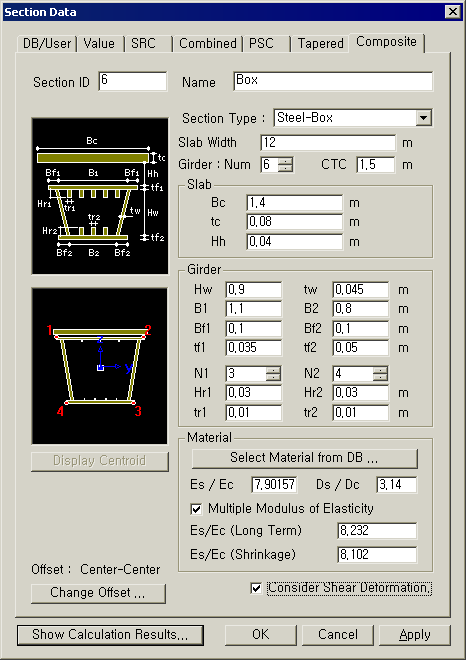Cancel the Section Data dialog
The width and height of the screenshot is (466, 660).
[x=338, y=635]
